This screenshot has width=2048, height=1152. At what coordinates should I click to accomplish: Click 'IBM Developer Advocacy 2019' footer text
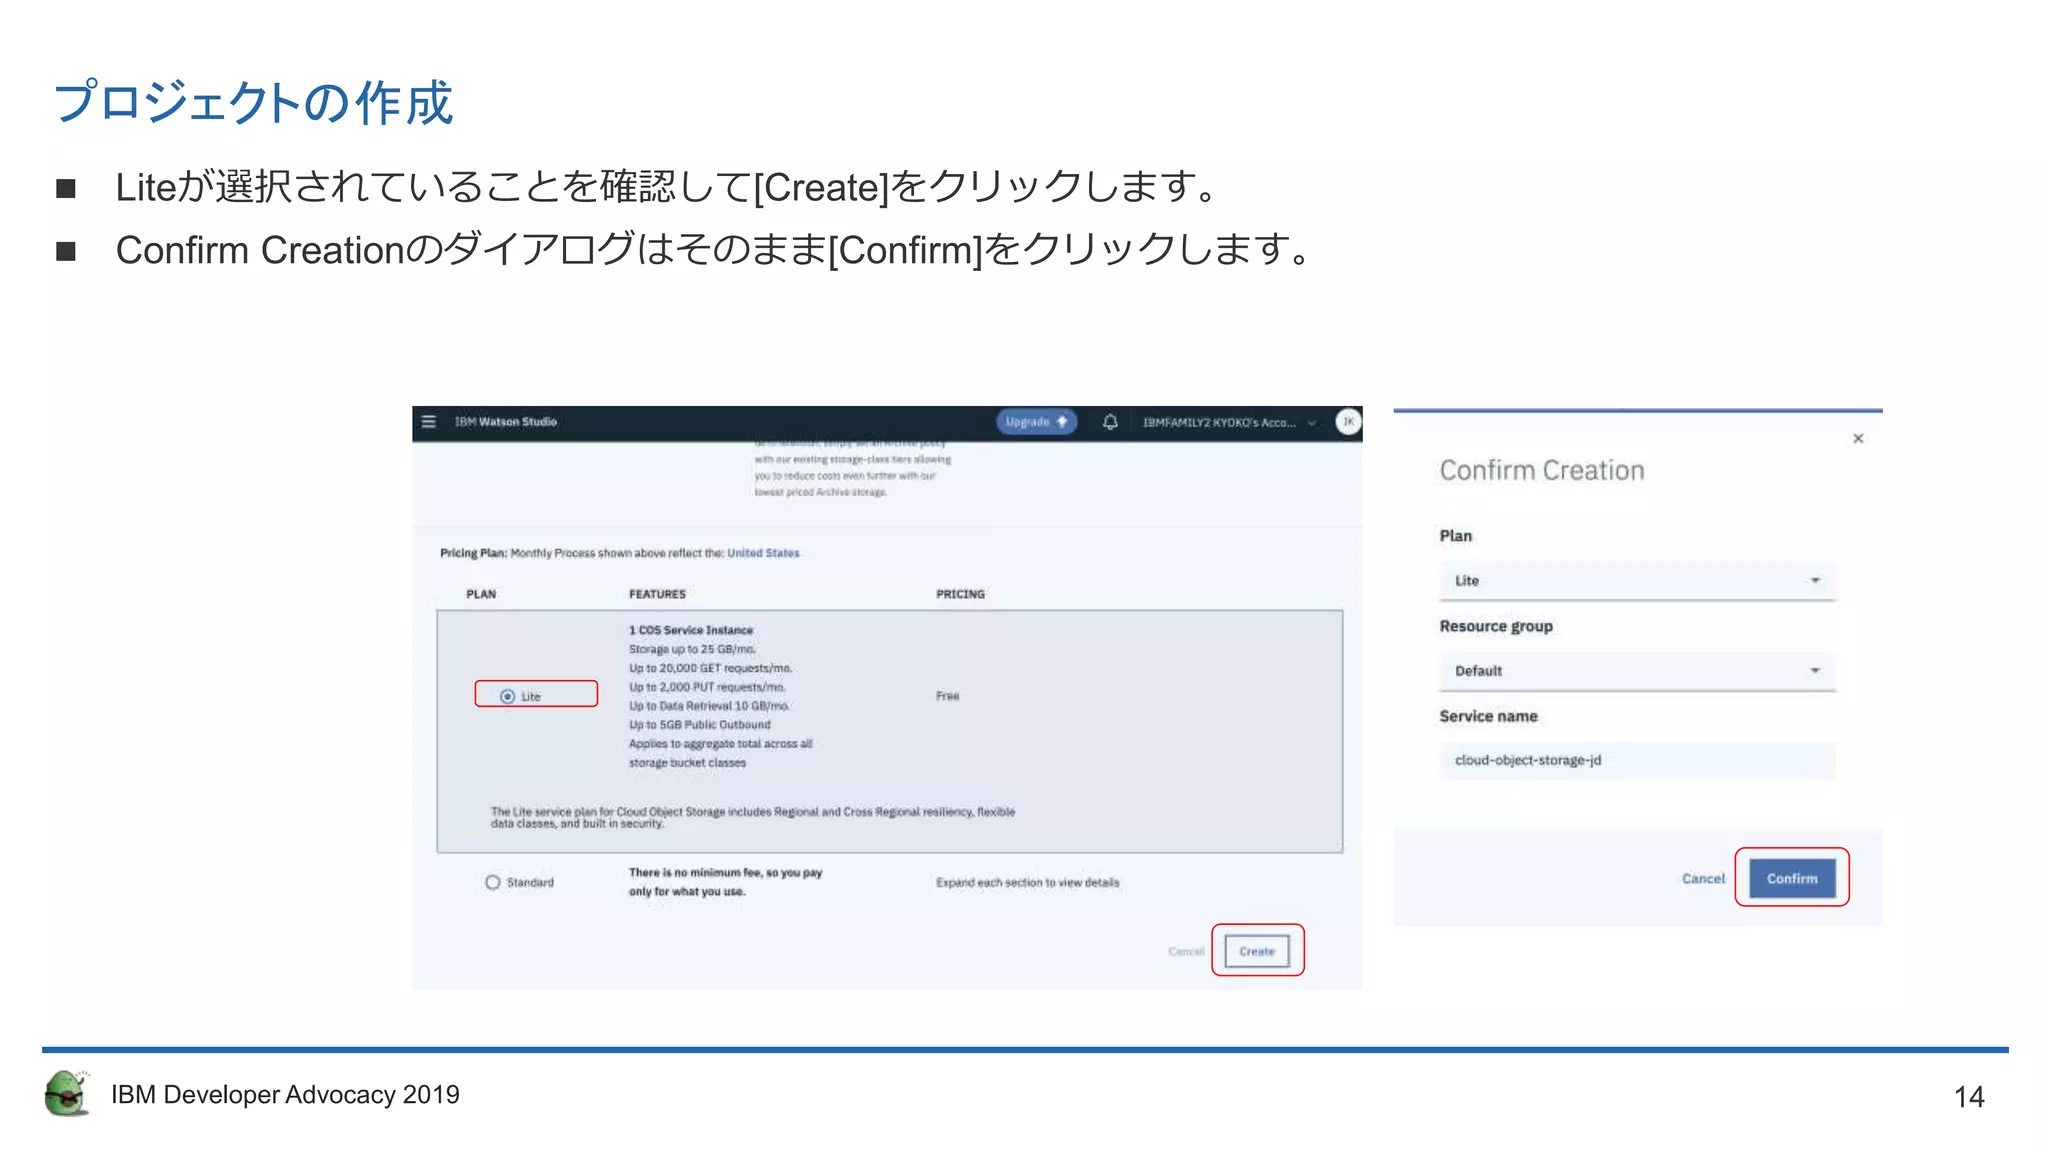pyautogui.click(x=285, y=1095)
